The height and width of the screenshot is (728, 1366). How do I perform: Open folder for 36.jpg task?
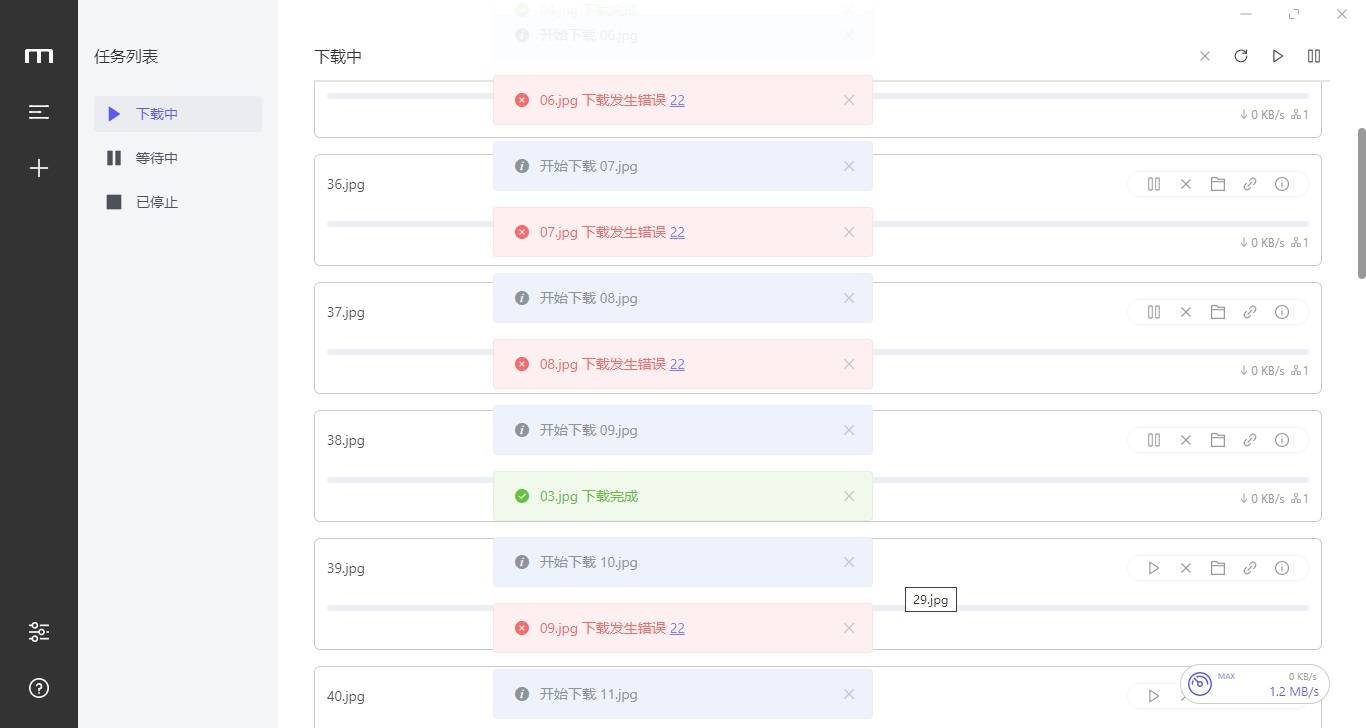(1218, 184)
